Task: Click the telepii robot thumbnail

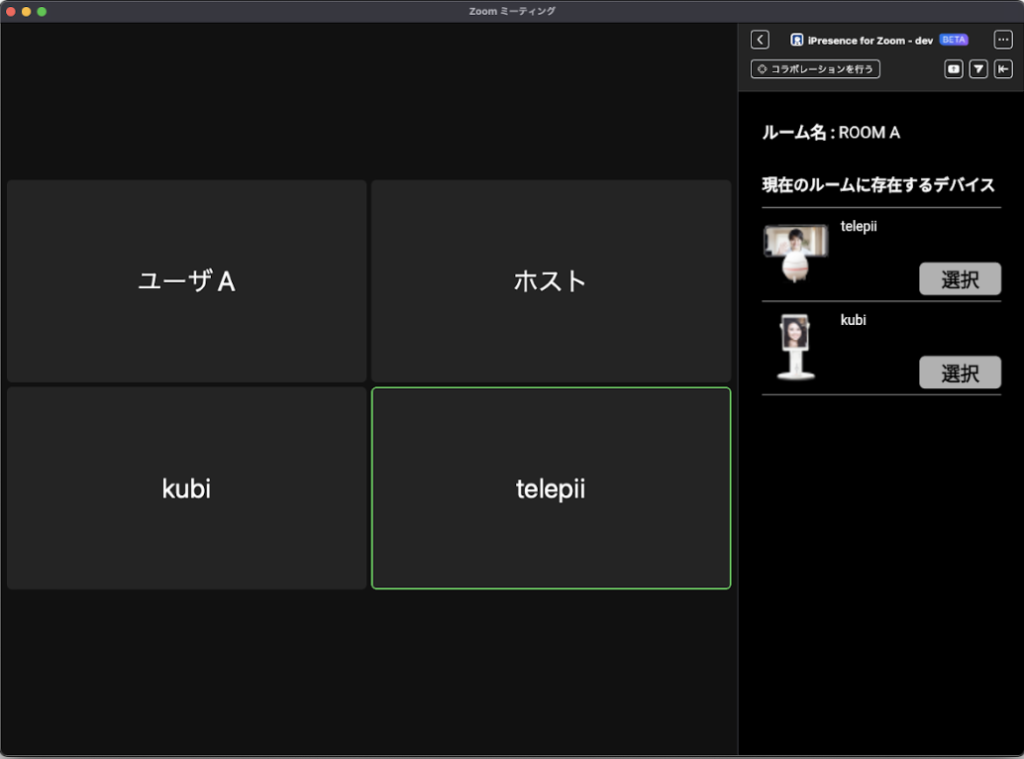Action: pos(795,253)
